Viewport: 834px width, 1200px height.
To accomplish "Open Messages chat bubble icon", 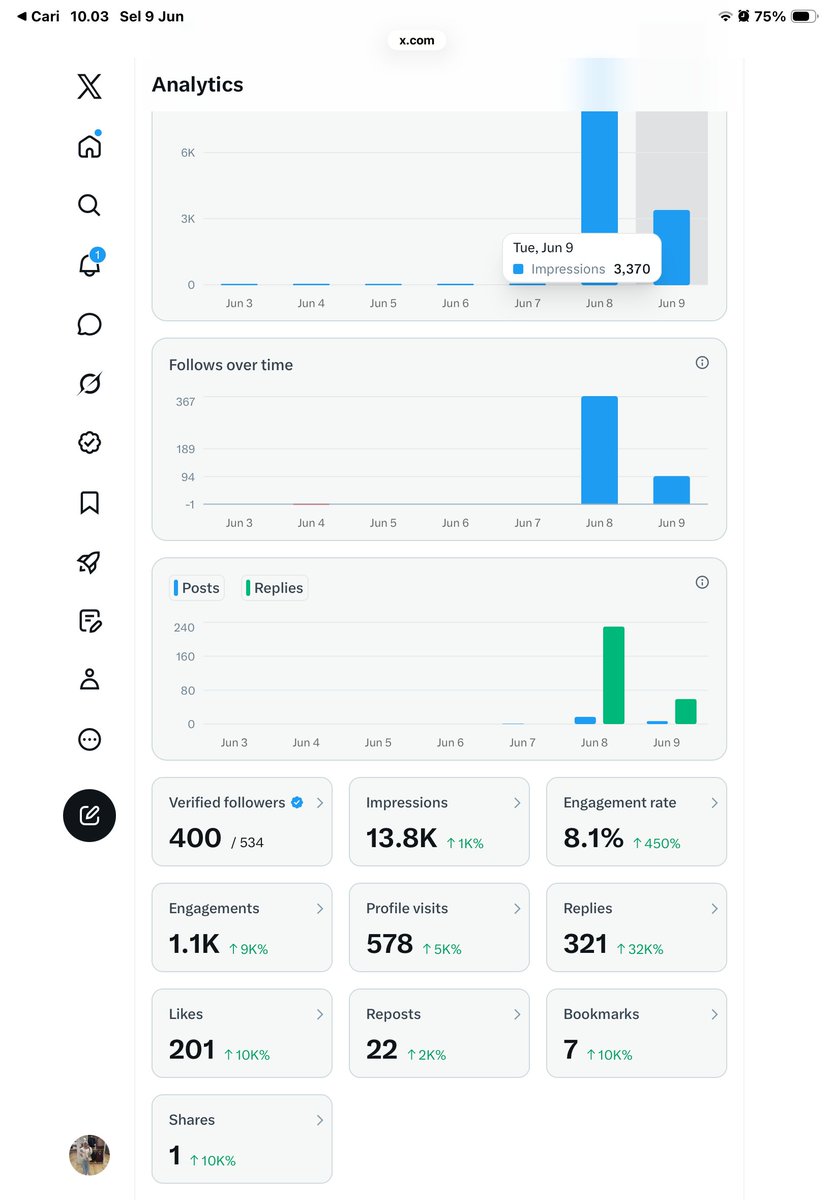I will click(x=89, y=324).
